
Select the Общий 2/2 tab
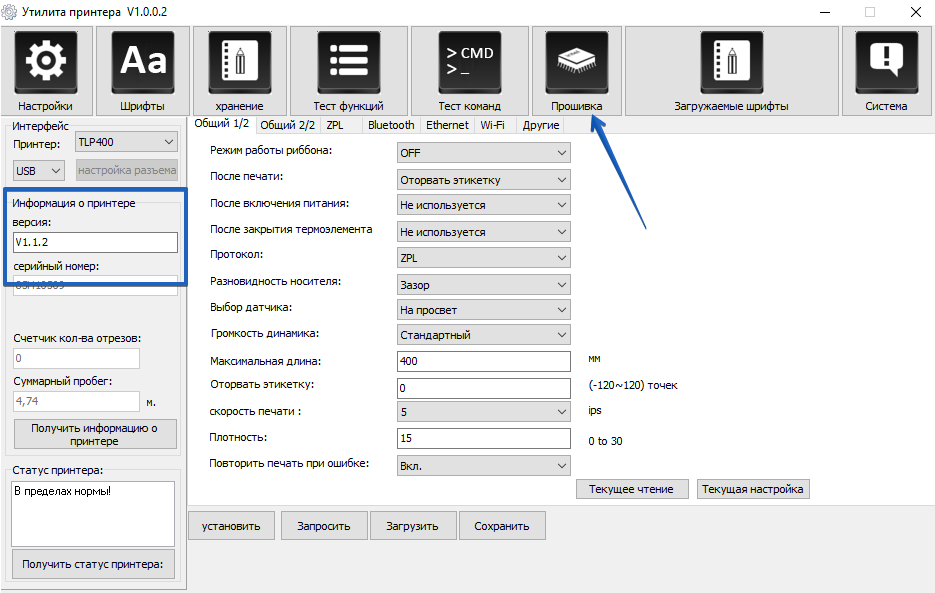pos(287,125)
